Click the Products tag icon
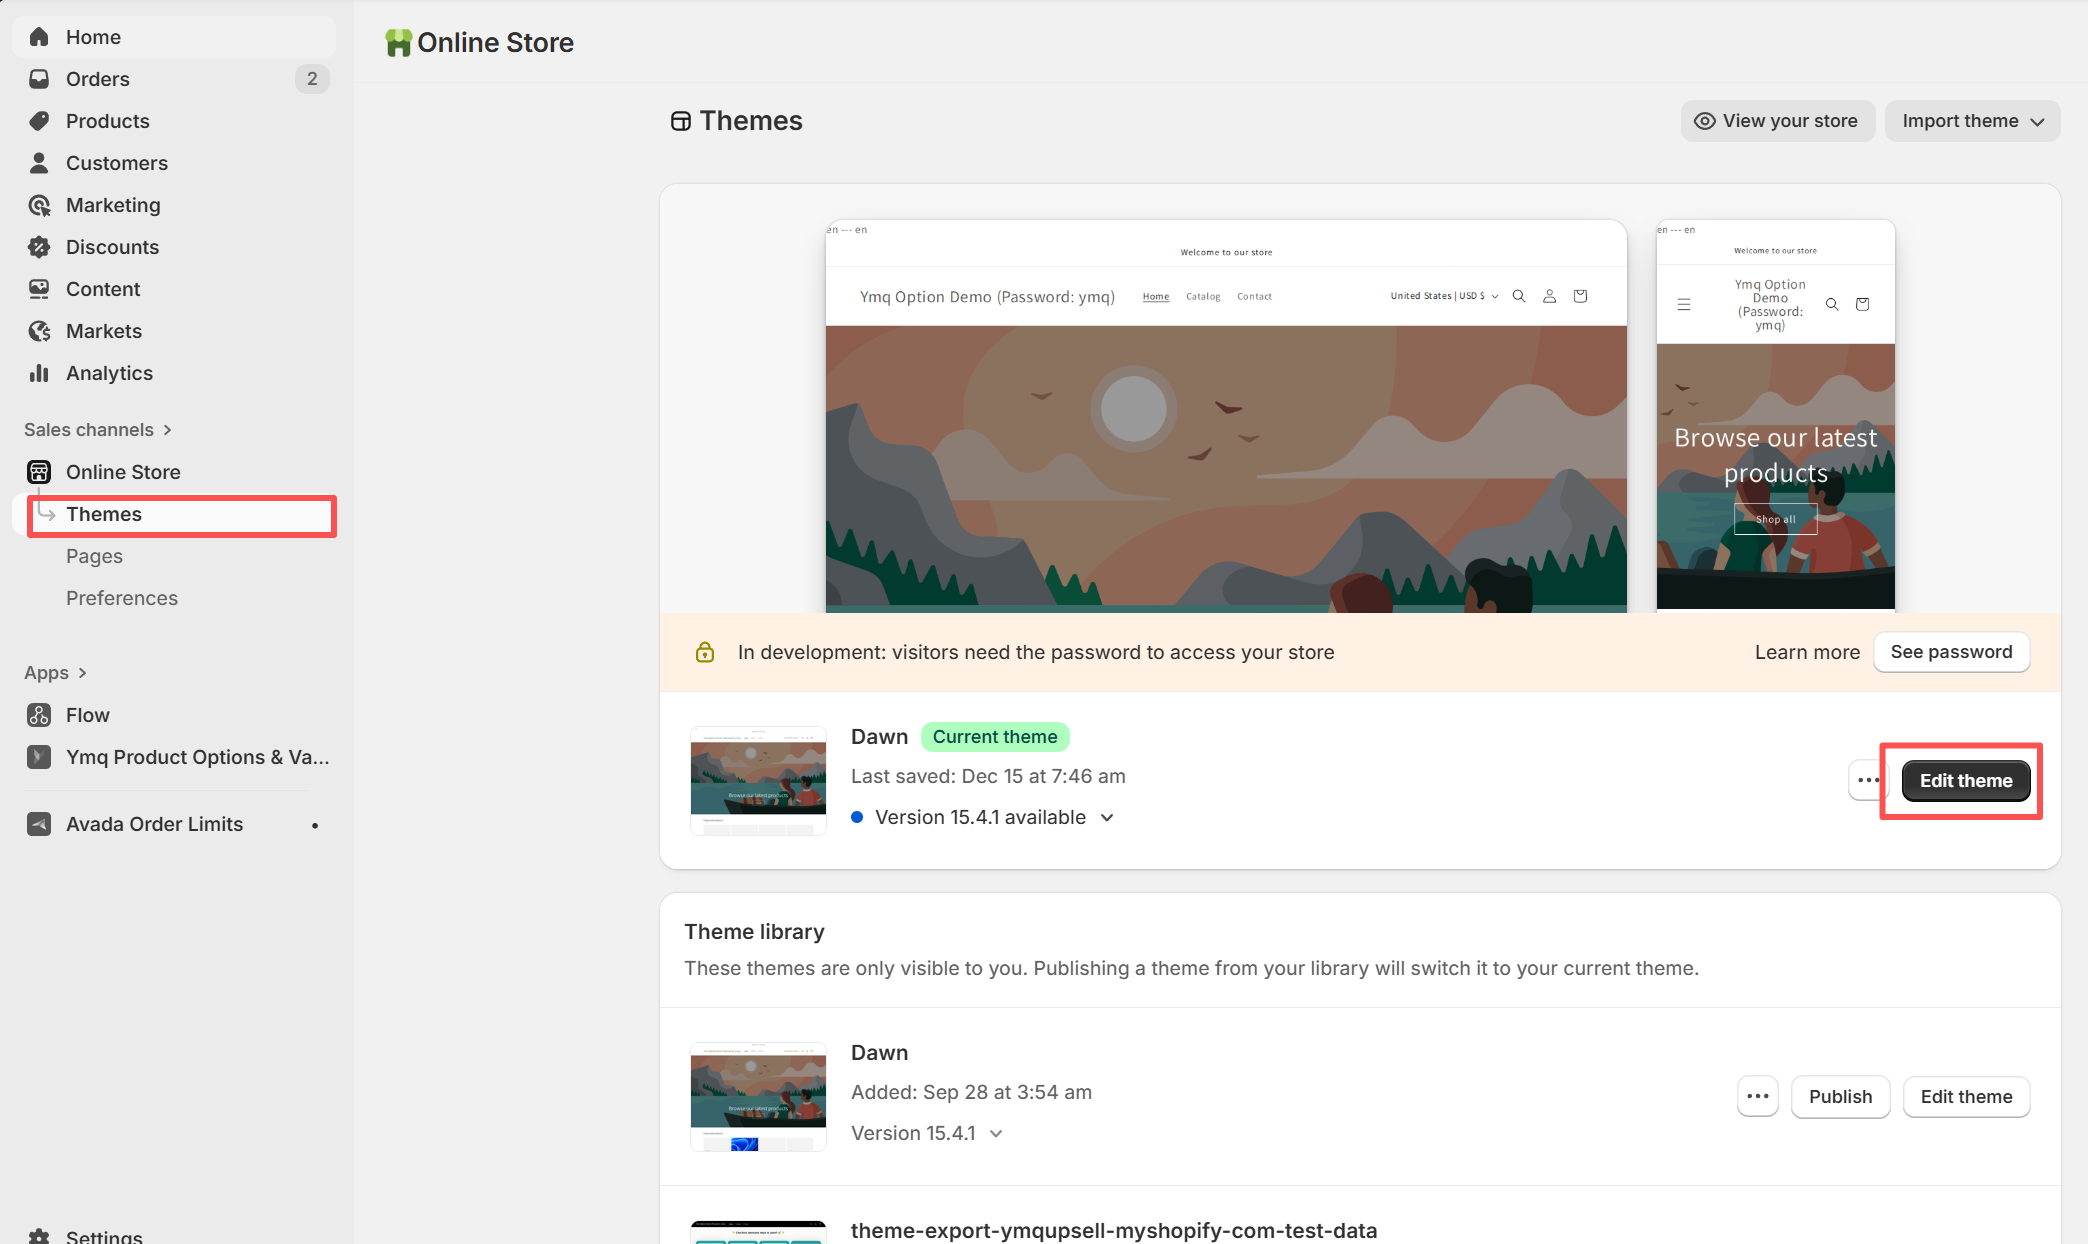The height and width of the screenshot is (1244, 2088). coord(39,121)
